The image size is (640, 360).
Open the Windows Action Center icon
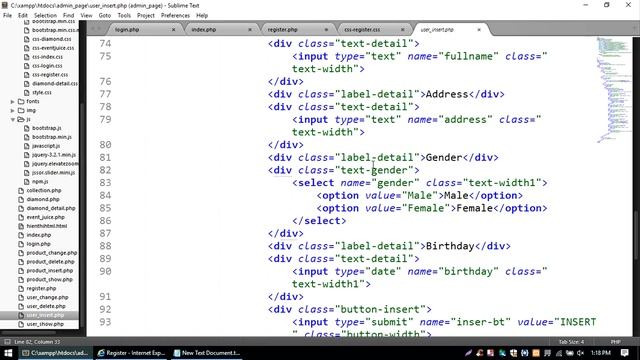point(625,353)
